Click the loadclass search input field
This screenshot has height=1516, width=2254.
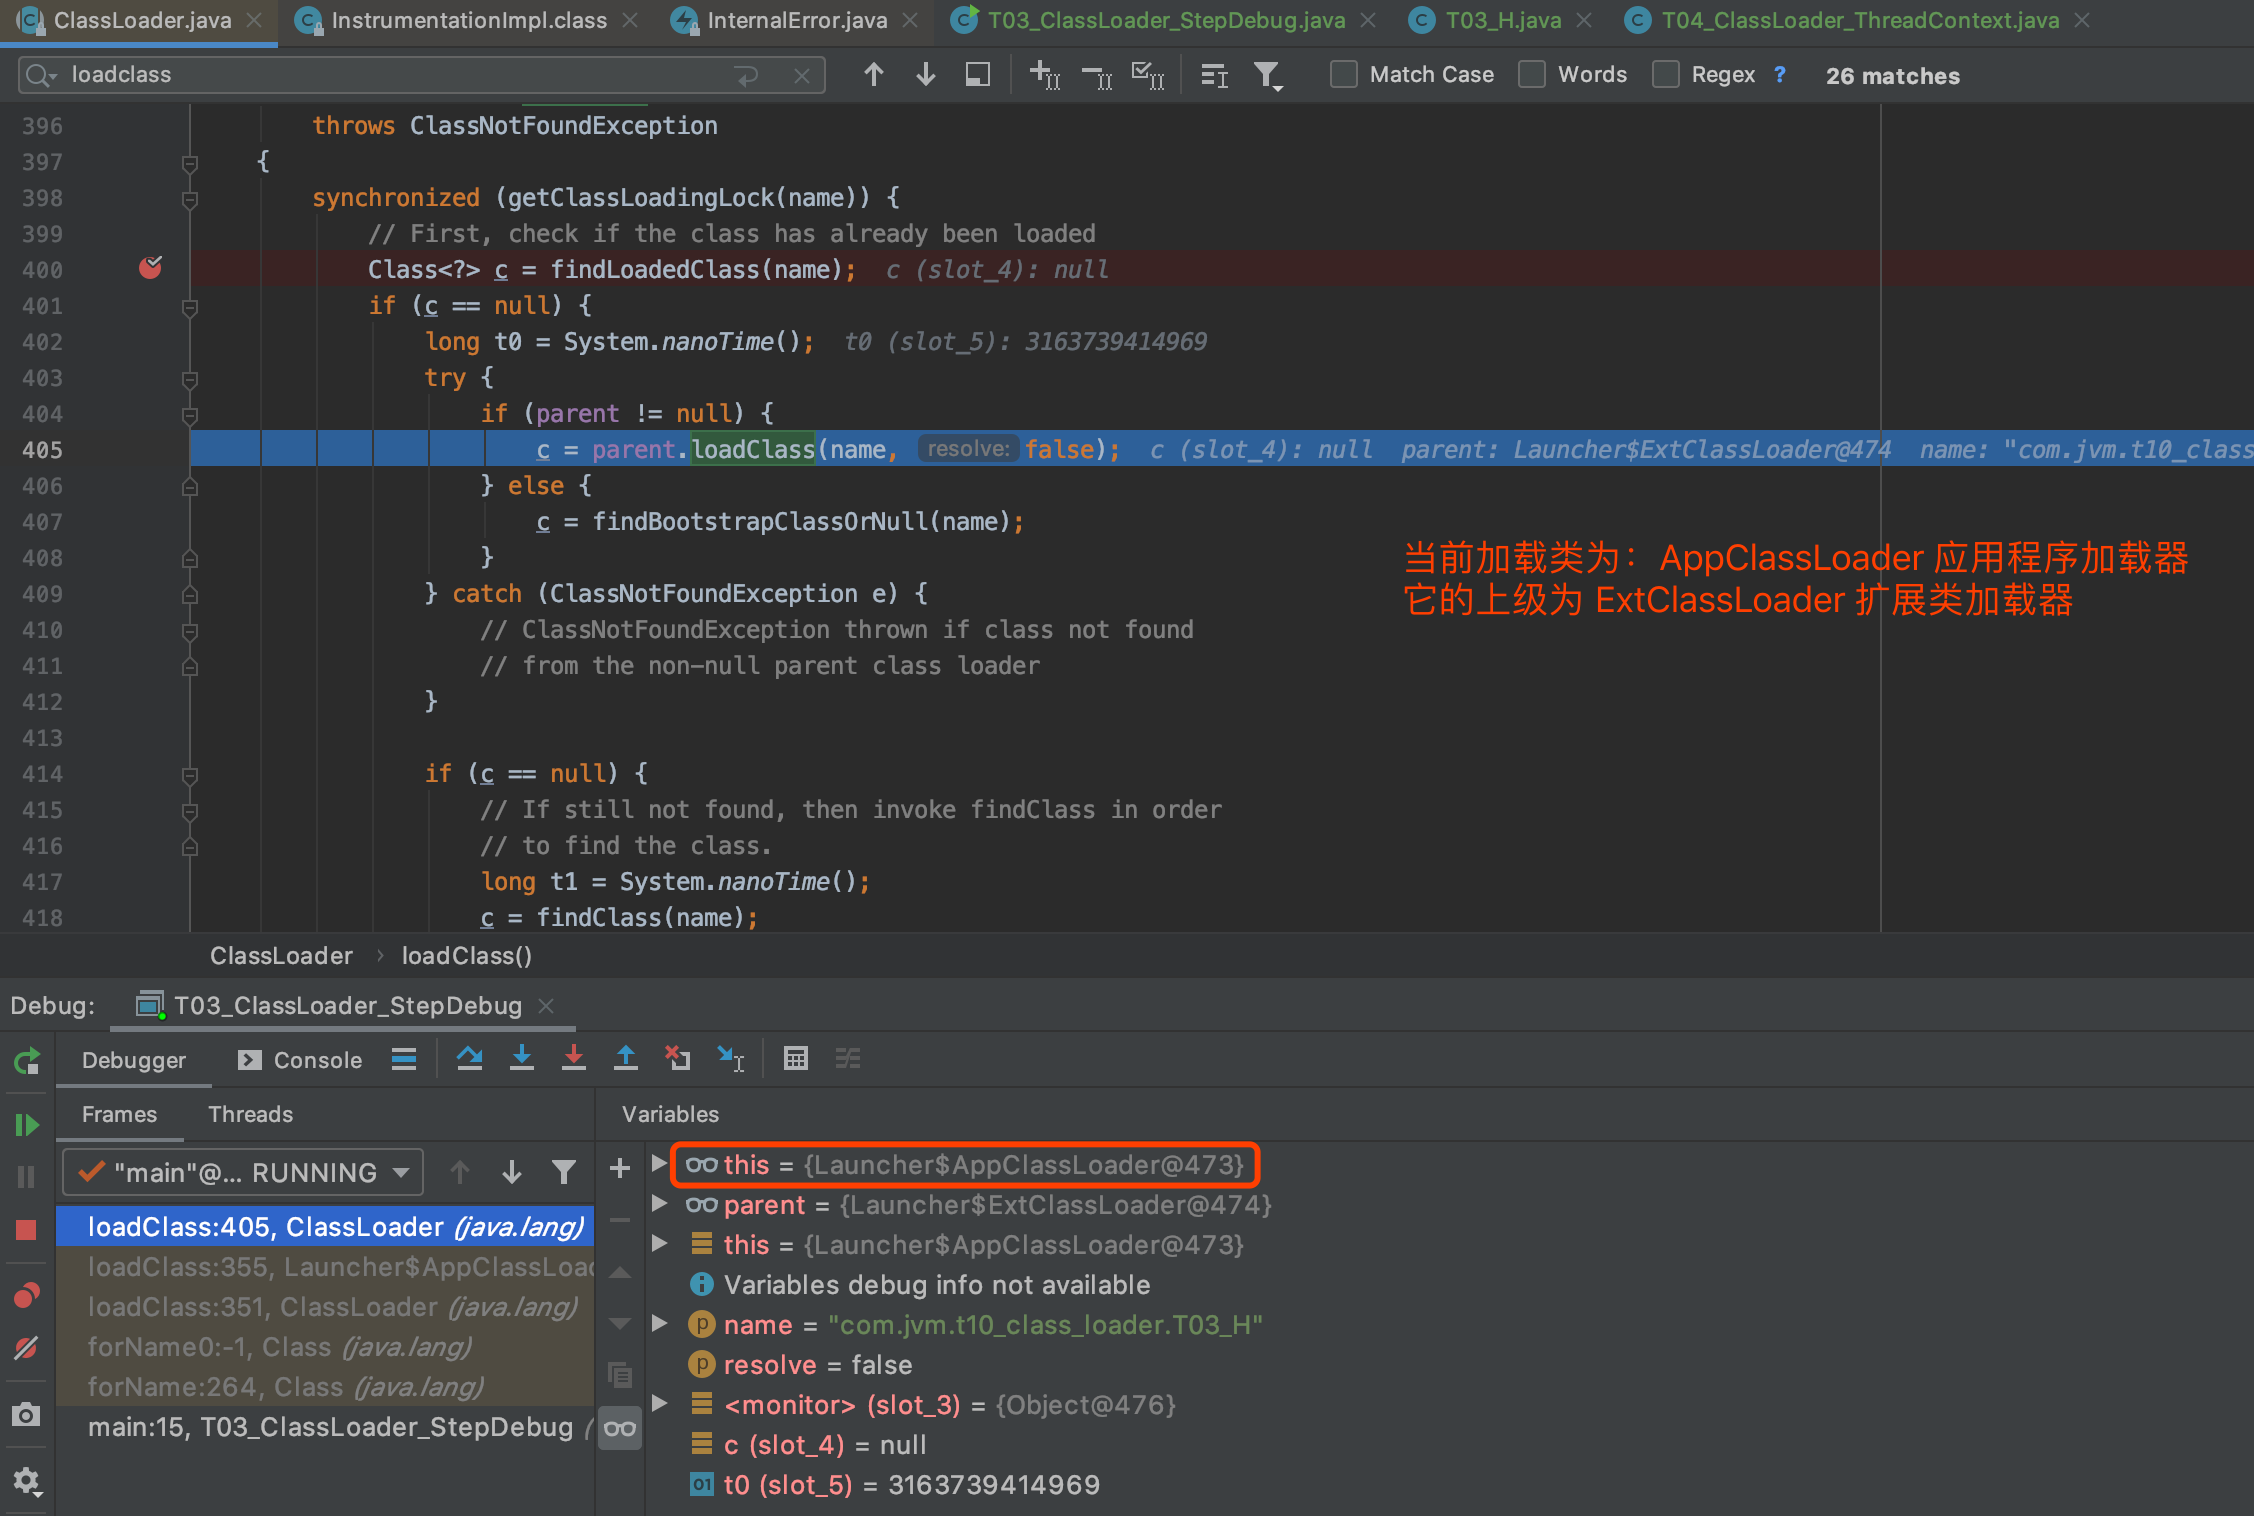pos(400,75)
